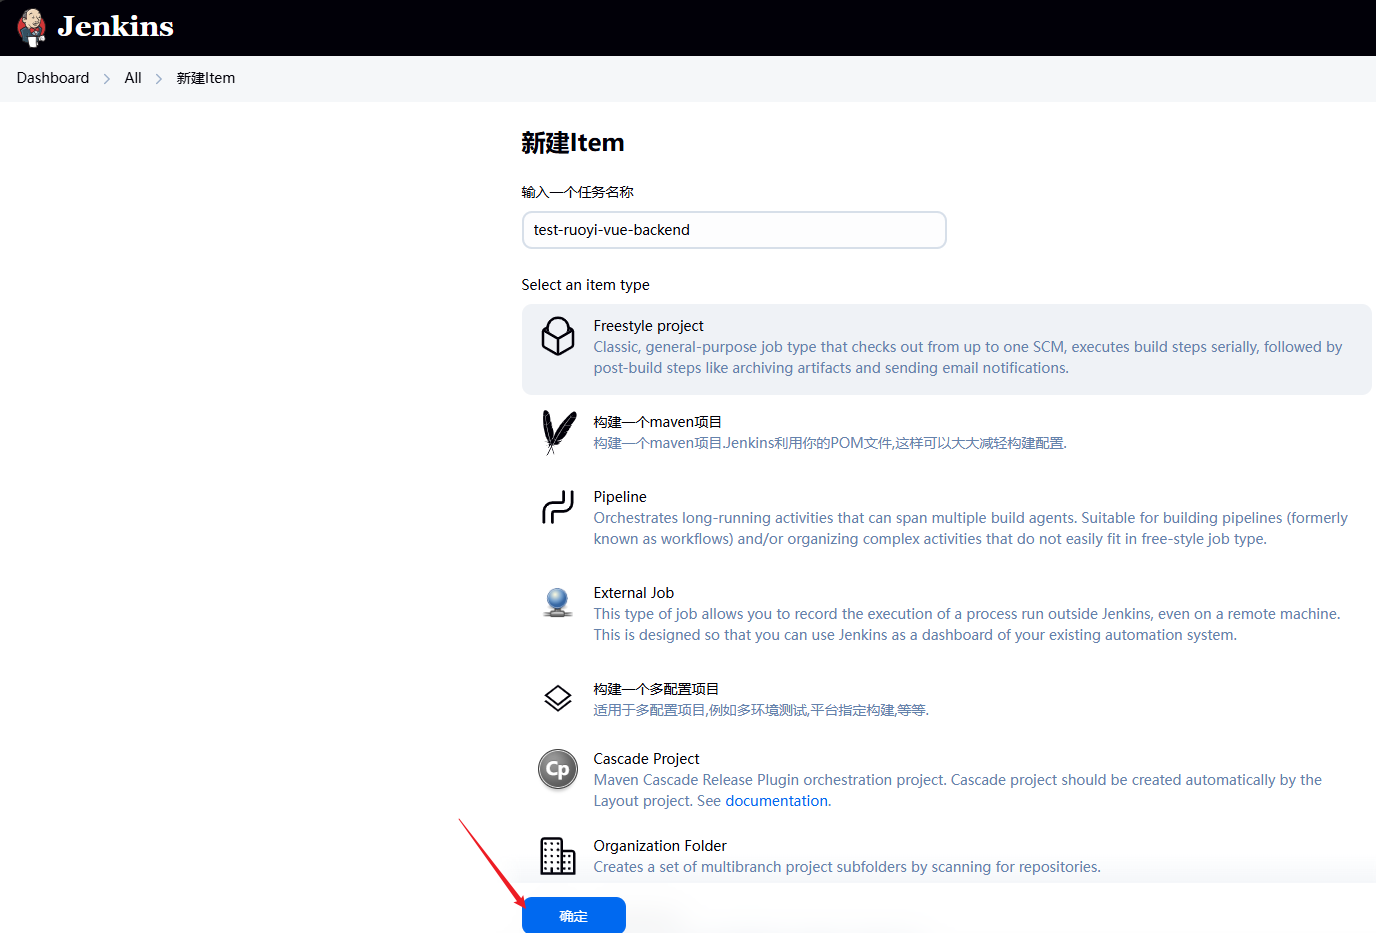
Task: Click the Jenkins butler logo icon
Action: point(32,27)
